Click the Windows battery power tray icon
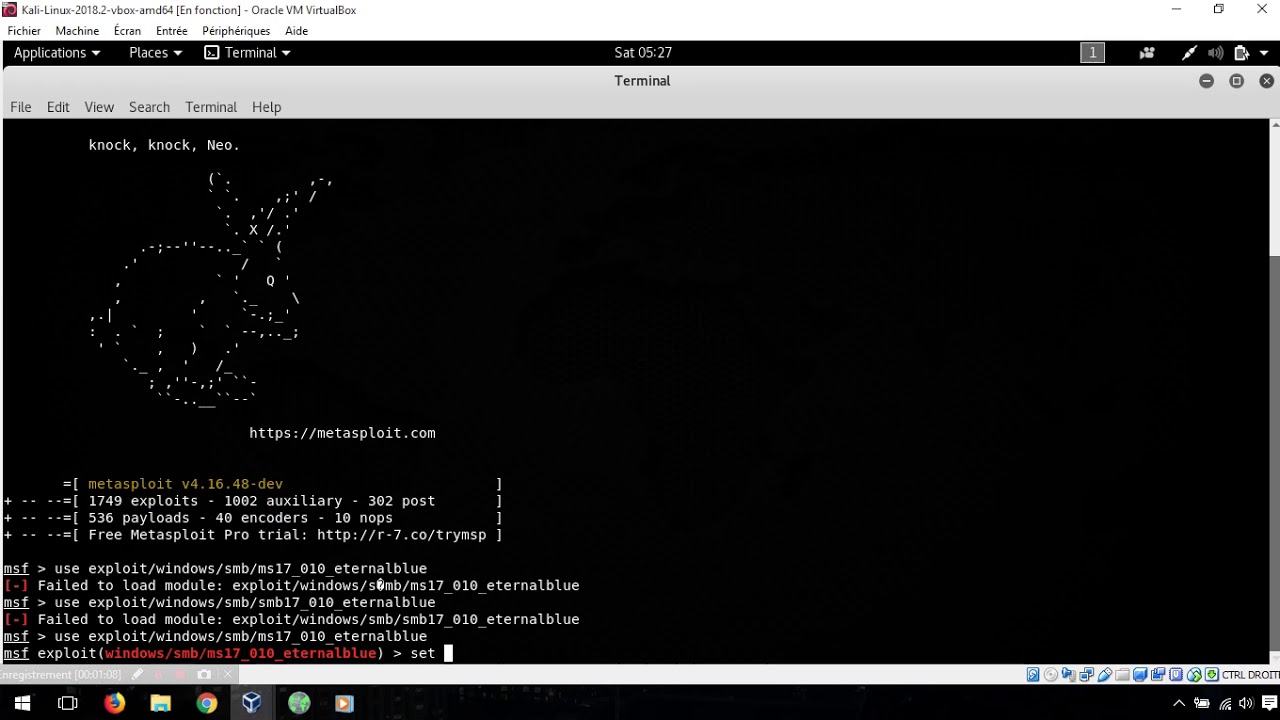 coord(1202,703)
